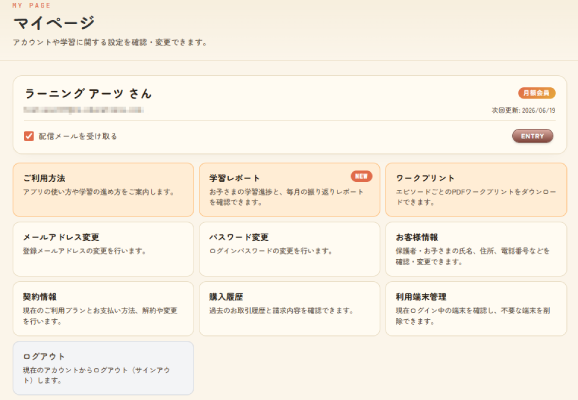Open the 購入履歴 card
This screenshot has width=578, height=400.
(289, 309)
